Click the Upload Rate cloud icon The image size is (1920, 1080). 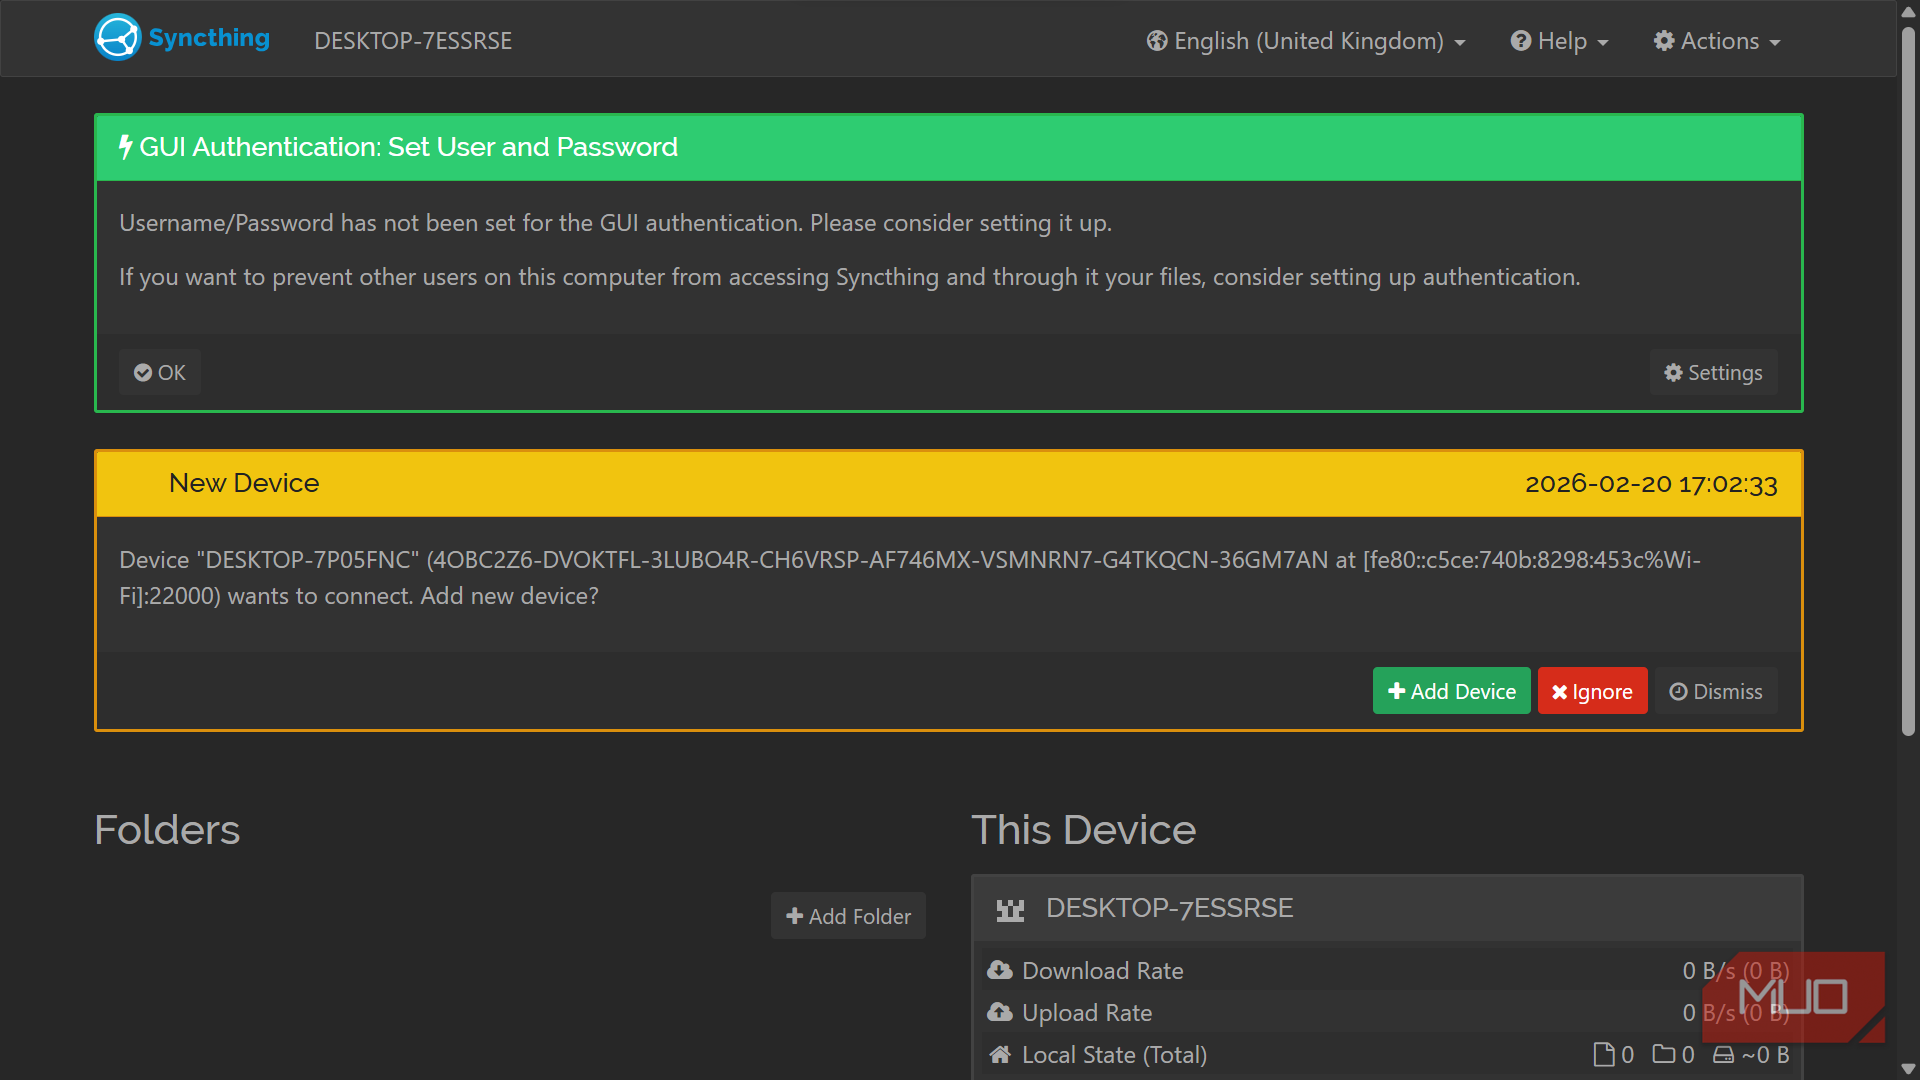coord(1000,1012)
